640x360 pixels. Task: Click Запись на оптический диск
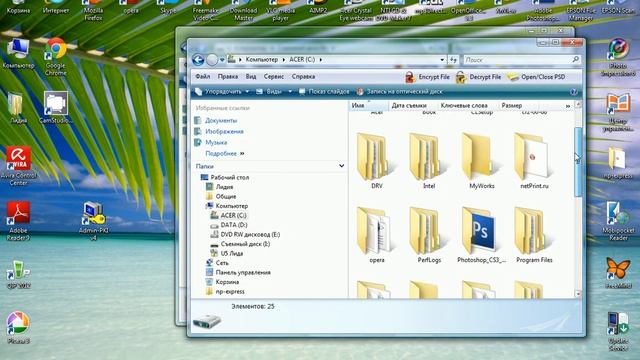point(400,91)
